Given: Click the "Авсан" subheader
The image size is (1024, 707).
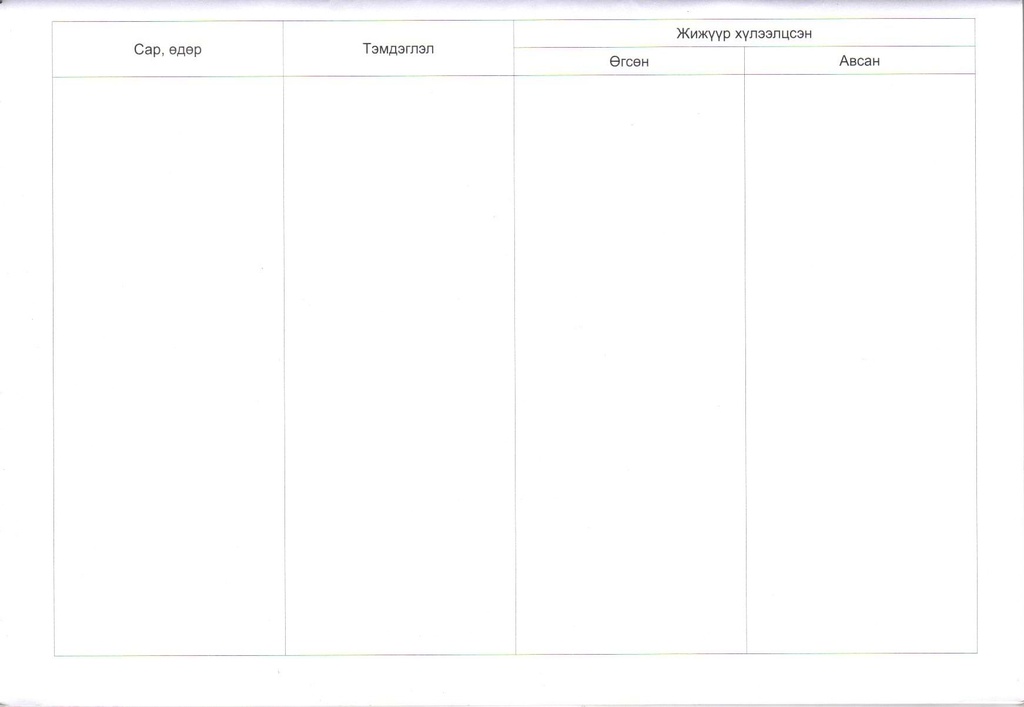Looking at the screenshot, I should click(x=859, y=61).
